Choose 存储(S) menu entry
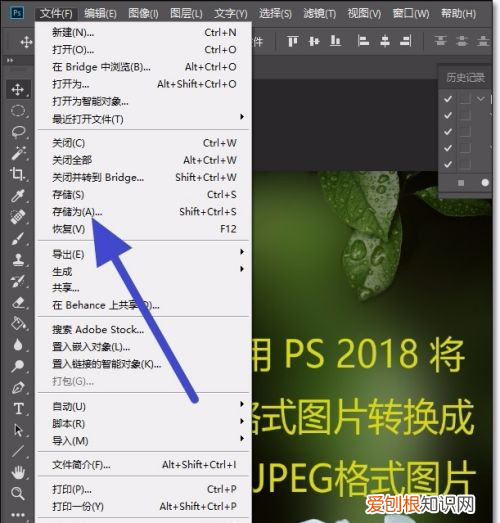Screen dimensions: 500x523 point(144,194)
